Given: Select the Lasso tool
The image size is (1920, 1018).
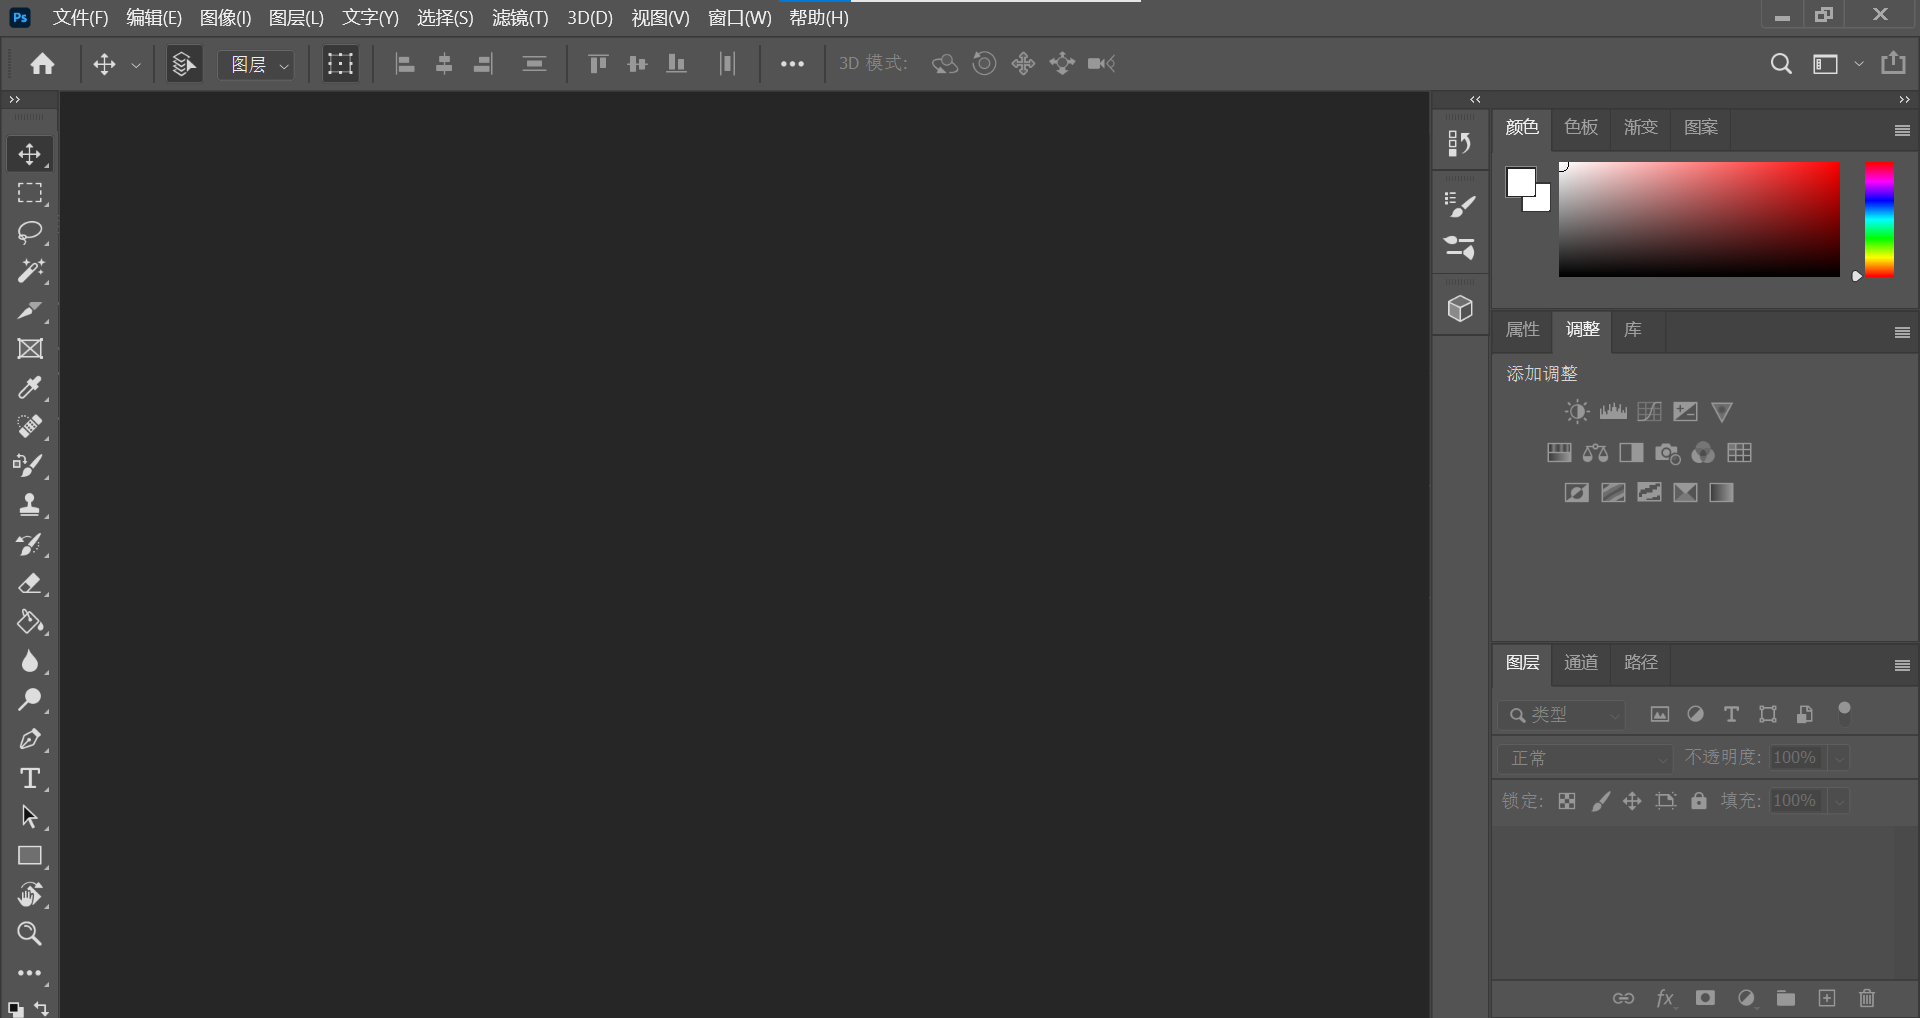Looking at the screenshot, I should coord(30,232).
